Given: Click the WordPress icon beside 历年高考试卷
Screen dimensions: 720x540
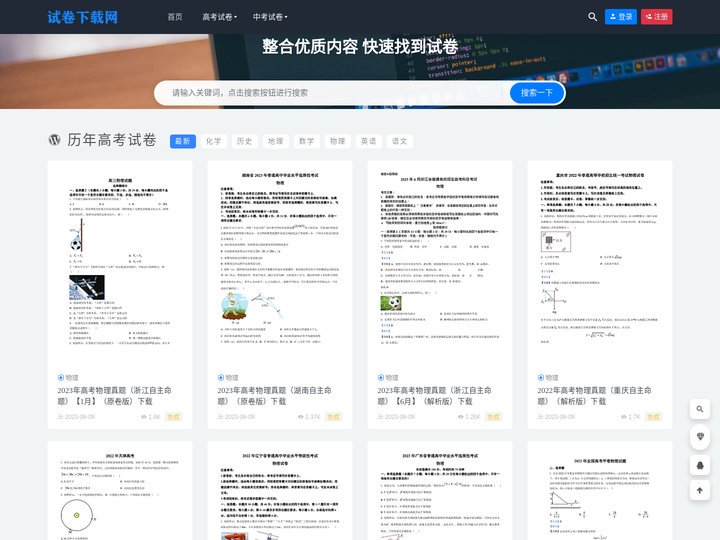Looking at the screenshot, I should click(55, 140).
